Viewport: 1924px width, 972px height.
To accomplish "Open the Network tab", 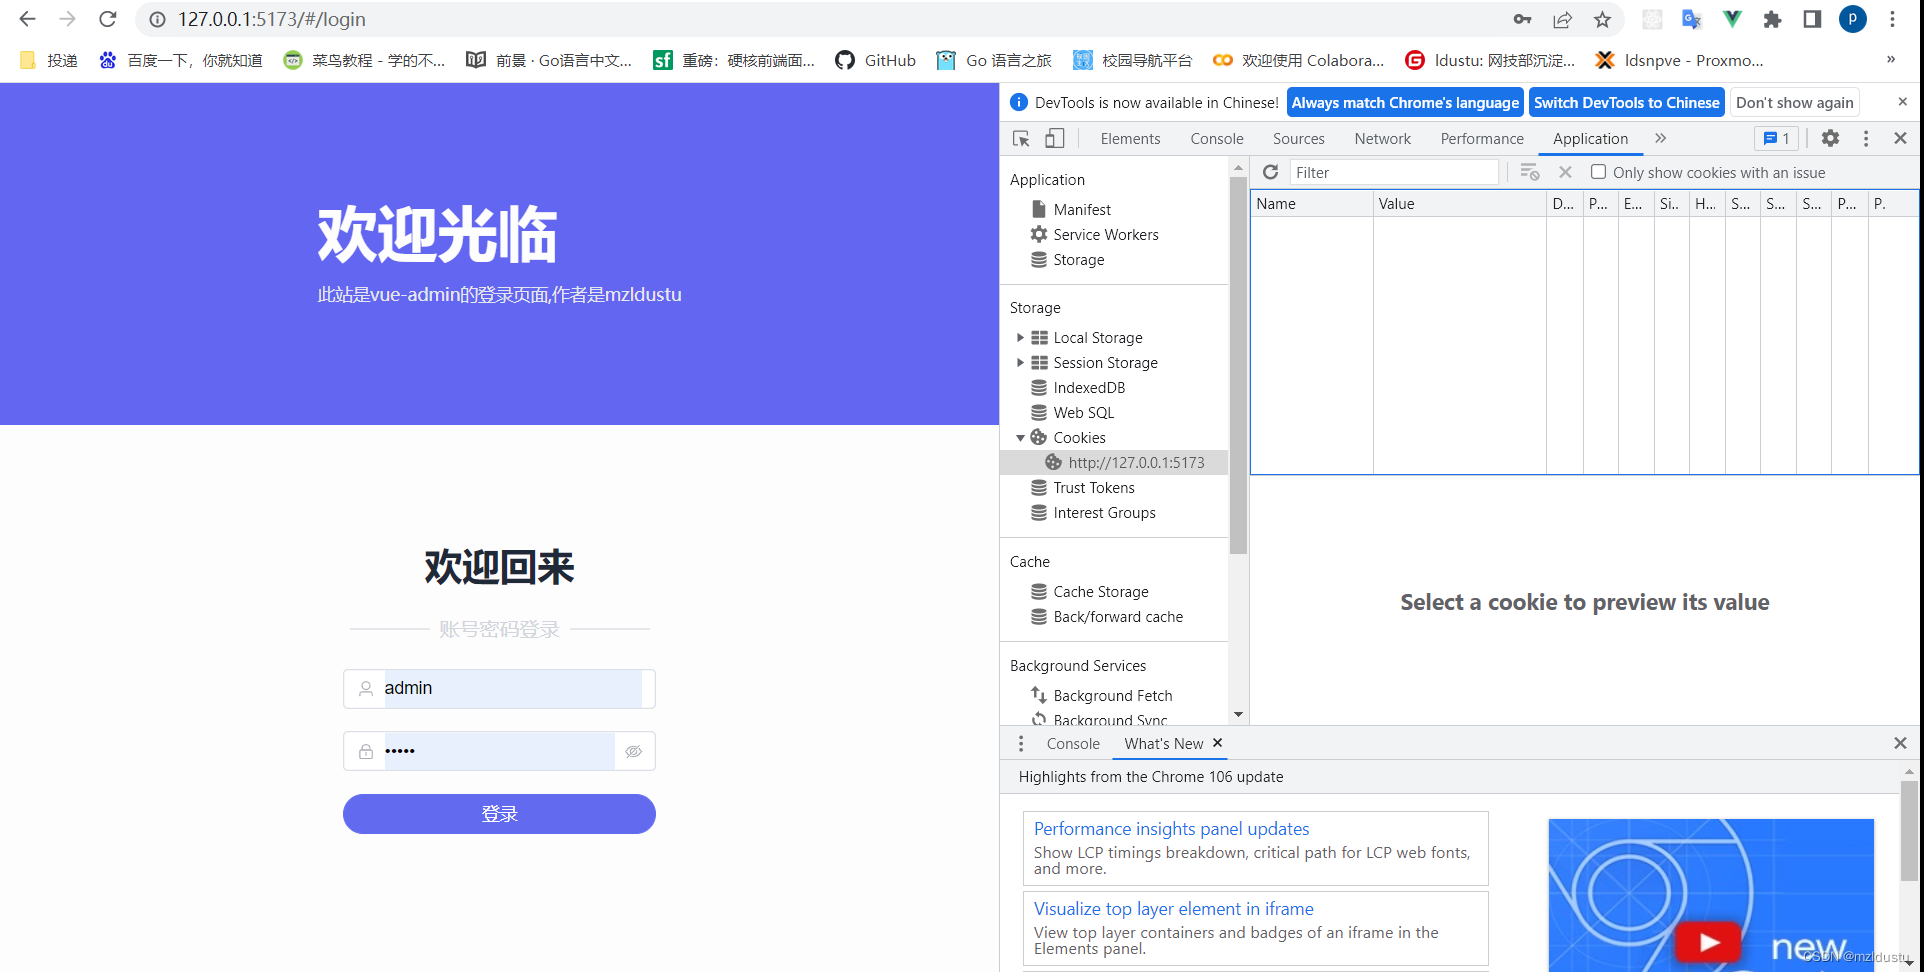I will coord(1382,139).
